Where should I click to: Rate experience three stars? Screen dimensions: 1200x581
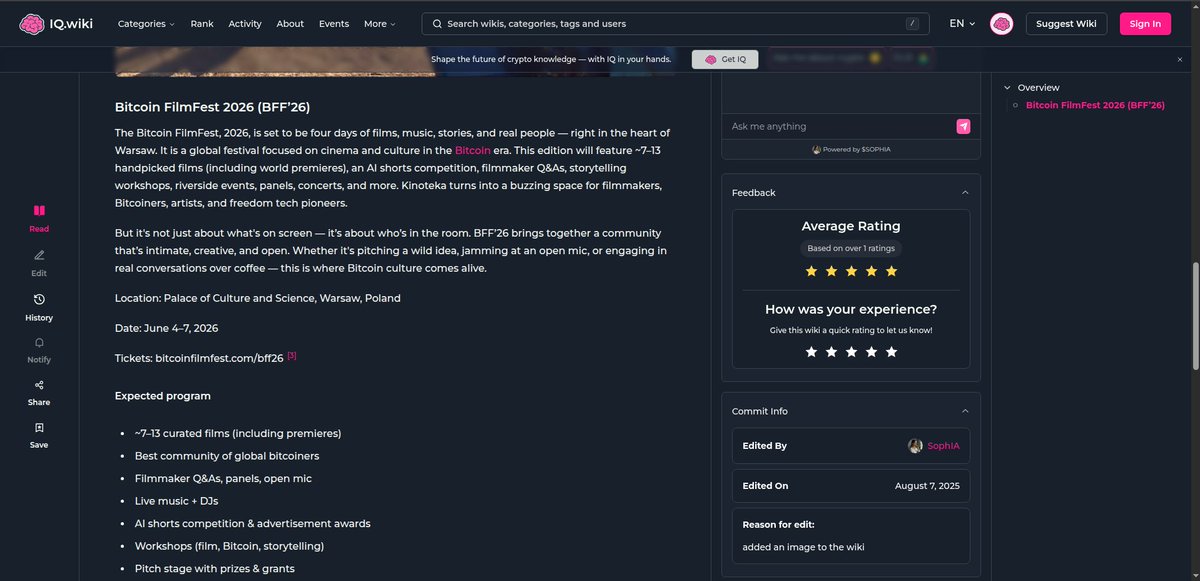(852, 352)
